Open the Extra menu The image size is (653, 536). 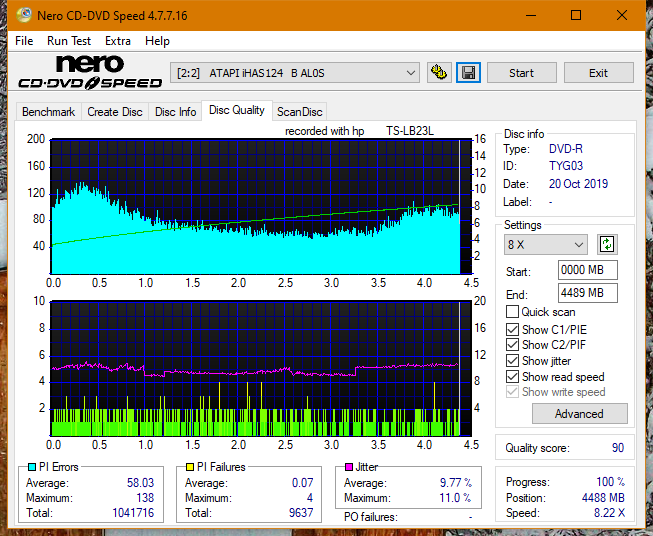pyautogui.click(x=118, y=41)
